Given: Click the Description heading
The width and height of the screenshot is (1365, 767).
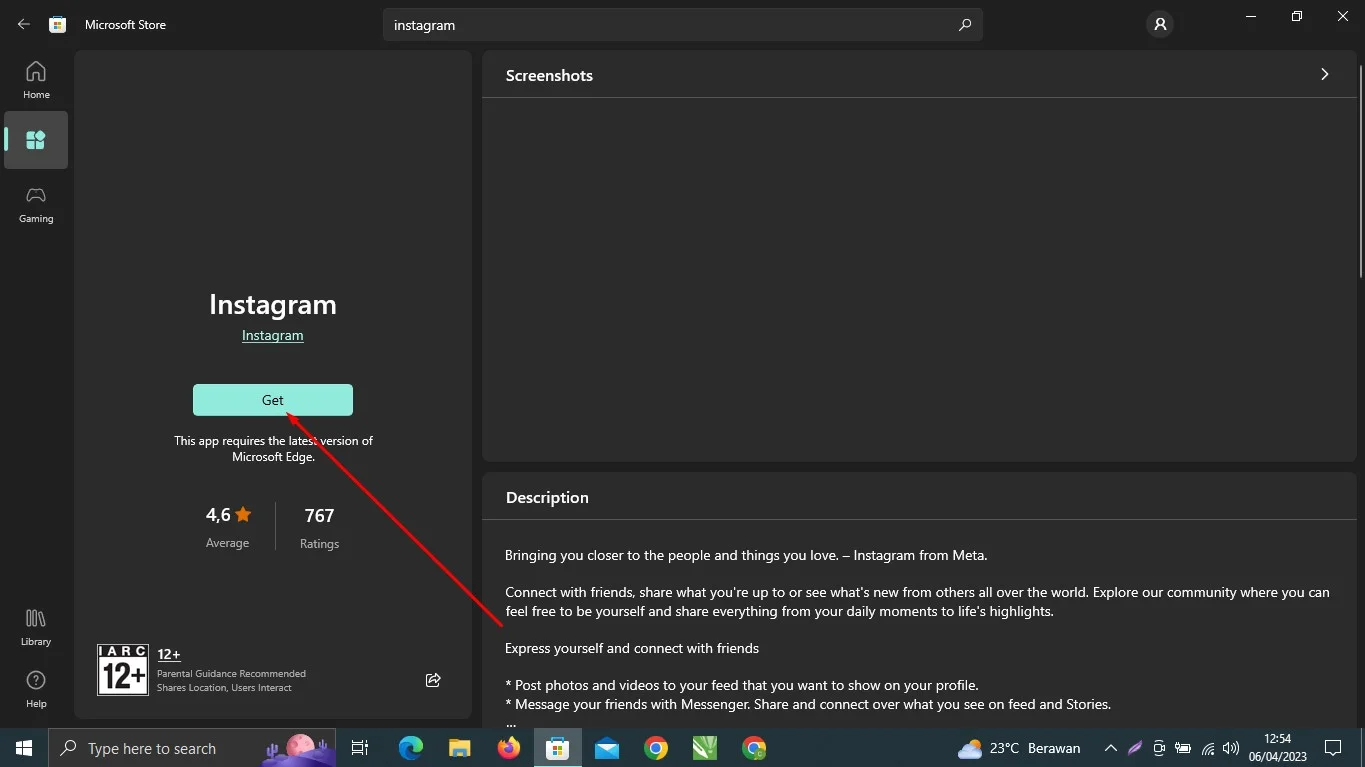Looking at the screenshot, I should 547,497.
